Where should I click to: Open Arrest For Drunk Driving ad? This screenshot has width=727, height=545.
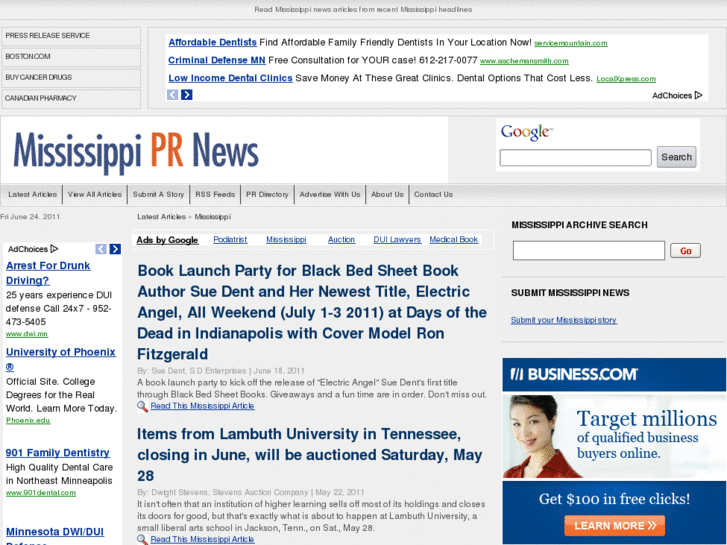(48, 273)
